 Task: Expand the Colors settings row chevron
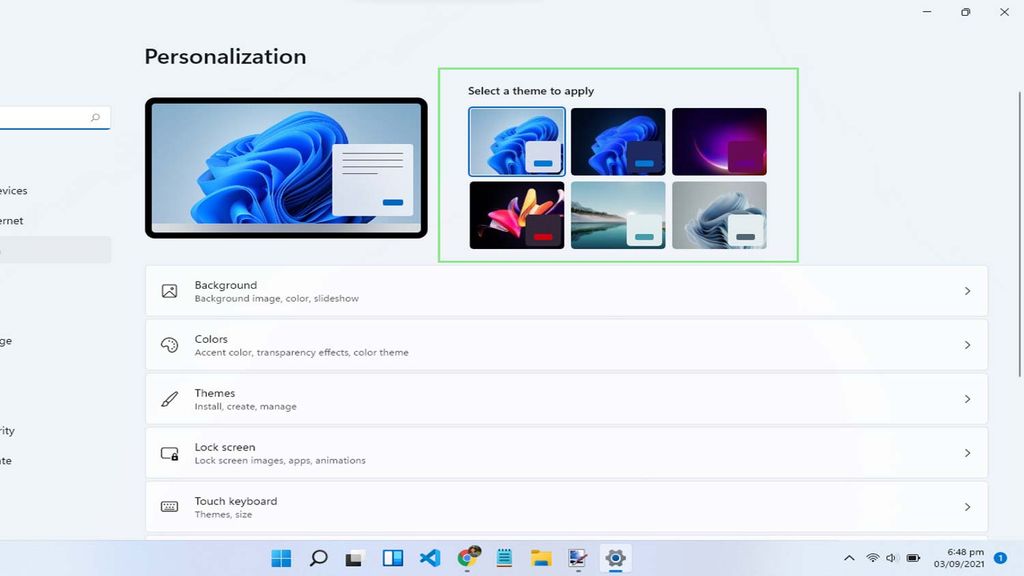(x=967, y=344)
